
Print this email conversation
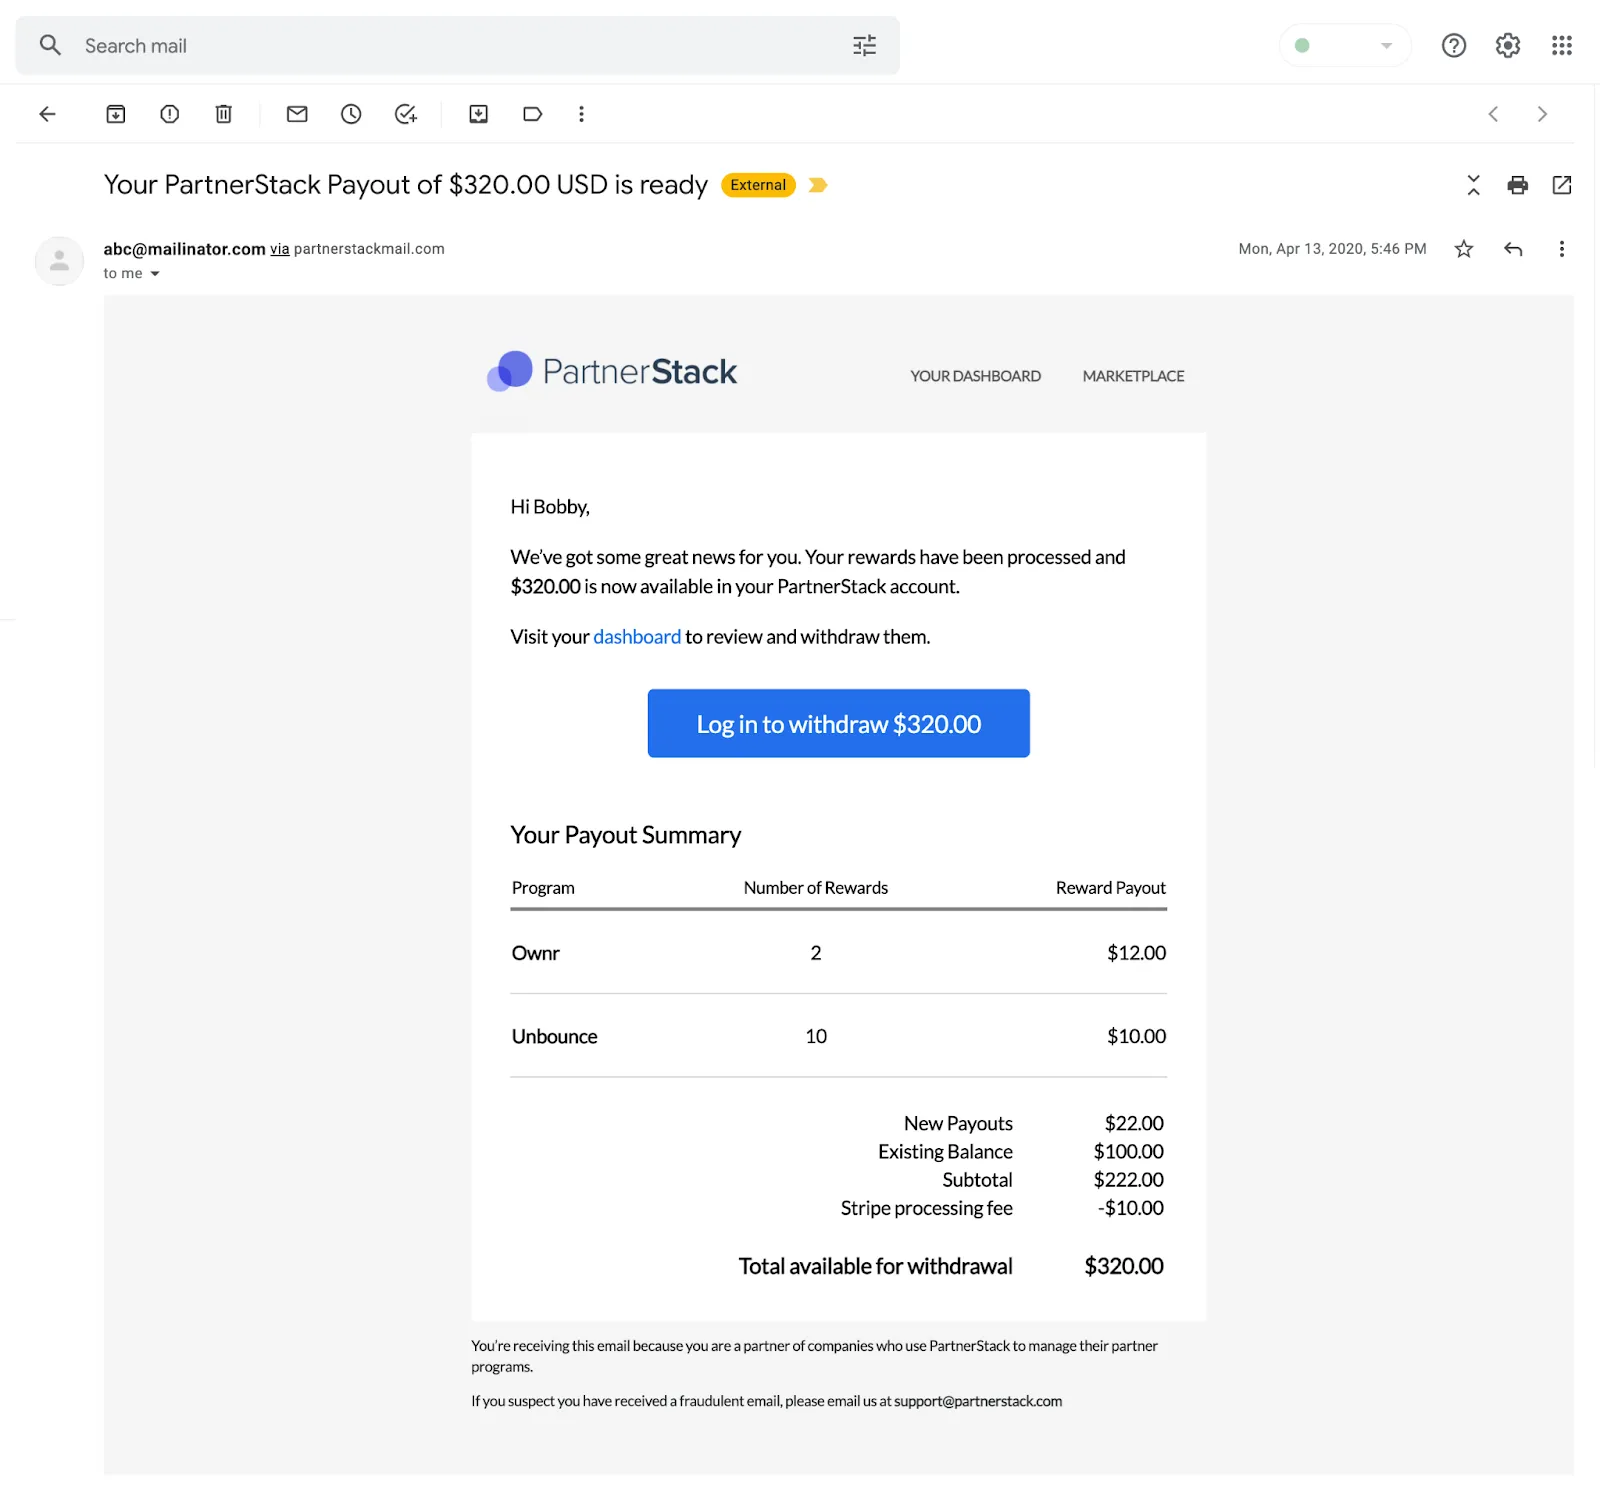tap(1518, 185)
